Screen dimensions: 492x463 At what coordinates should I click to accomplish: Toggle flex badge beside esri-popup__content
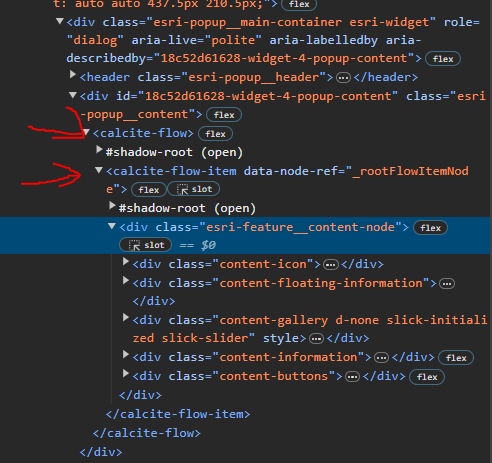coord(224,115)
